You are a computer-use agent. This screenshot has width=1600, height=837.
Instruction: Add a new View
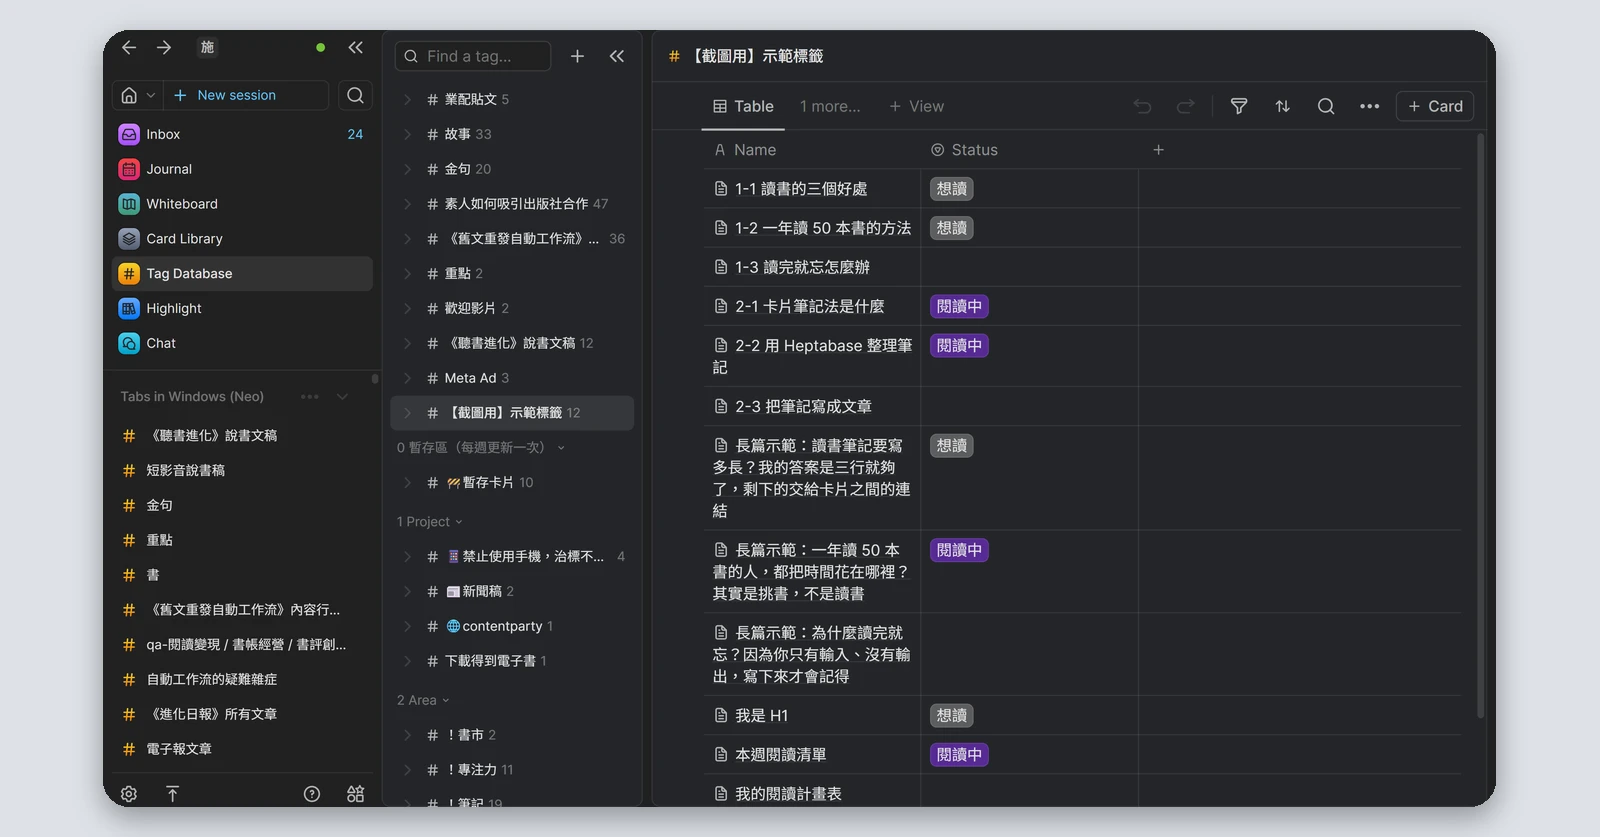916,106
